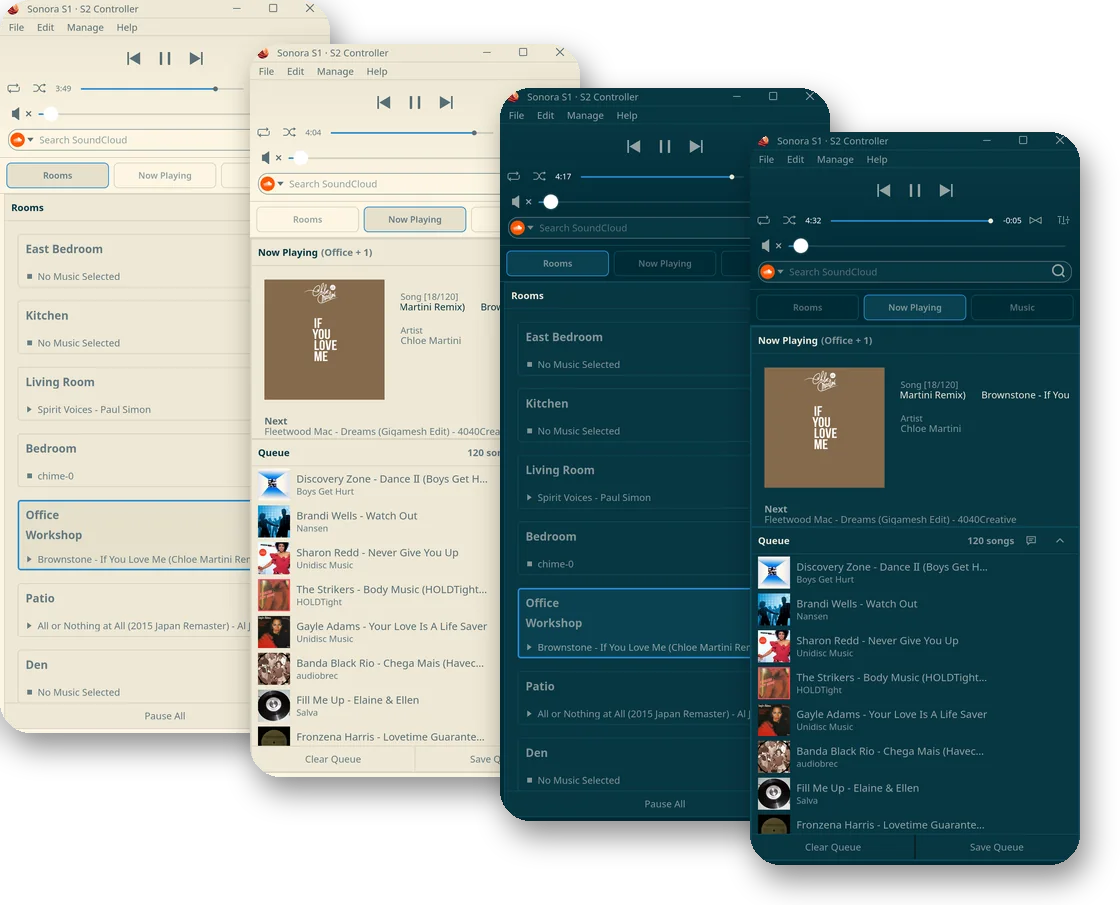Viewport: 1120px width, 905px height.
Task: Skip to next track in front dark window
Action: tap(946, 191)
